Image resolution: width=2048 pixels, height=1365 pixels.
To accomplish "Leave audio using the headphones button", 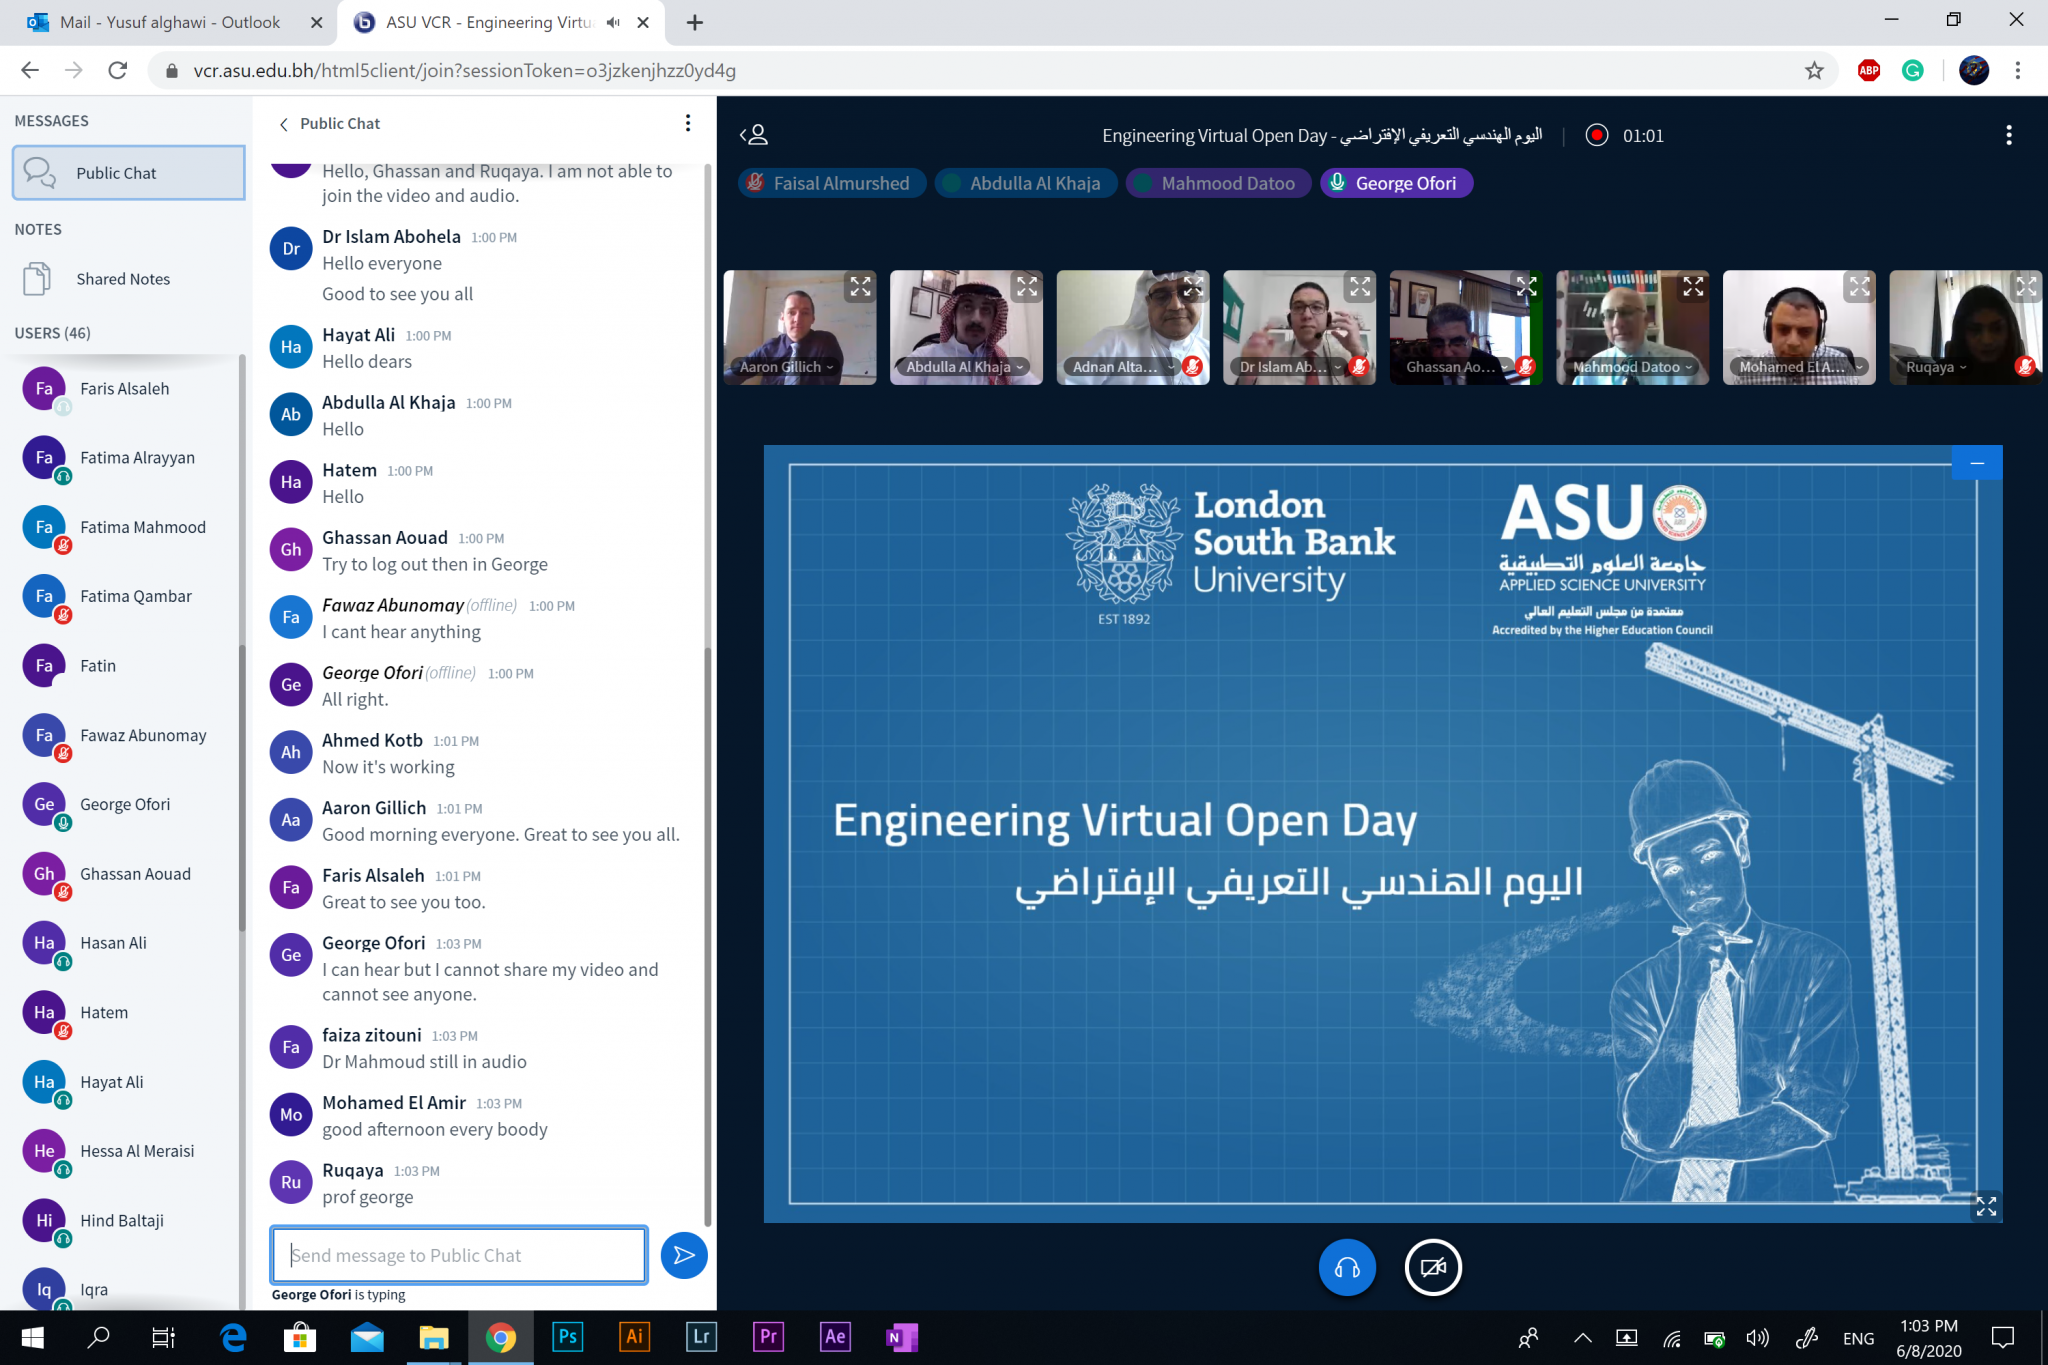I will pyautogui.click(x=1347, y=1267).
